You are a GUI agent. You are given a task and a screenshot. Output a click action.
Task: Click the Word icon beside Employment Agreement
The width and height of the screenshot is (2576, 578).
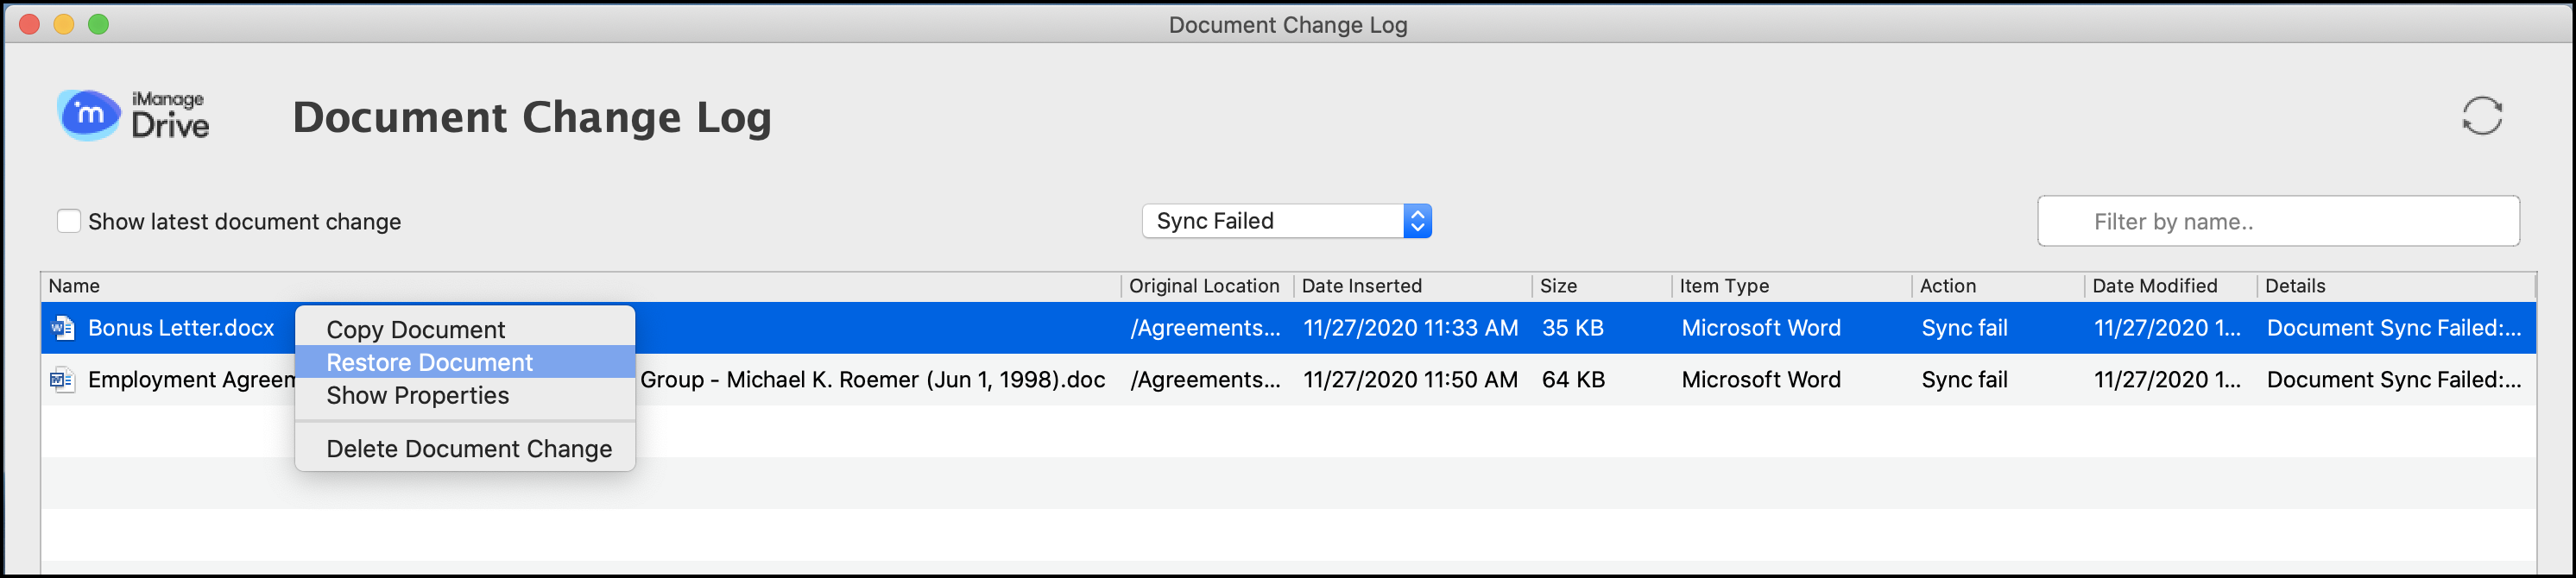[63, 380]
